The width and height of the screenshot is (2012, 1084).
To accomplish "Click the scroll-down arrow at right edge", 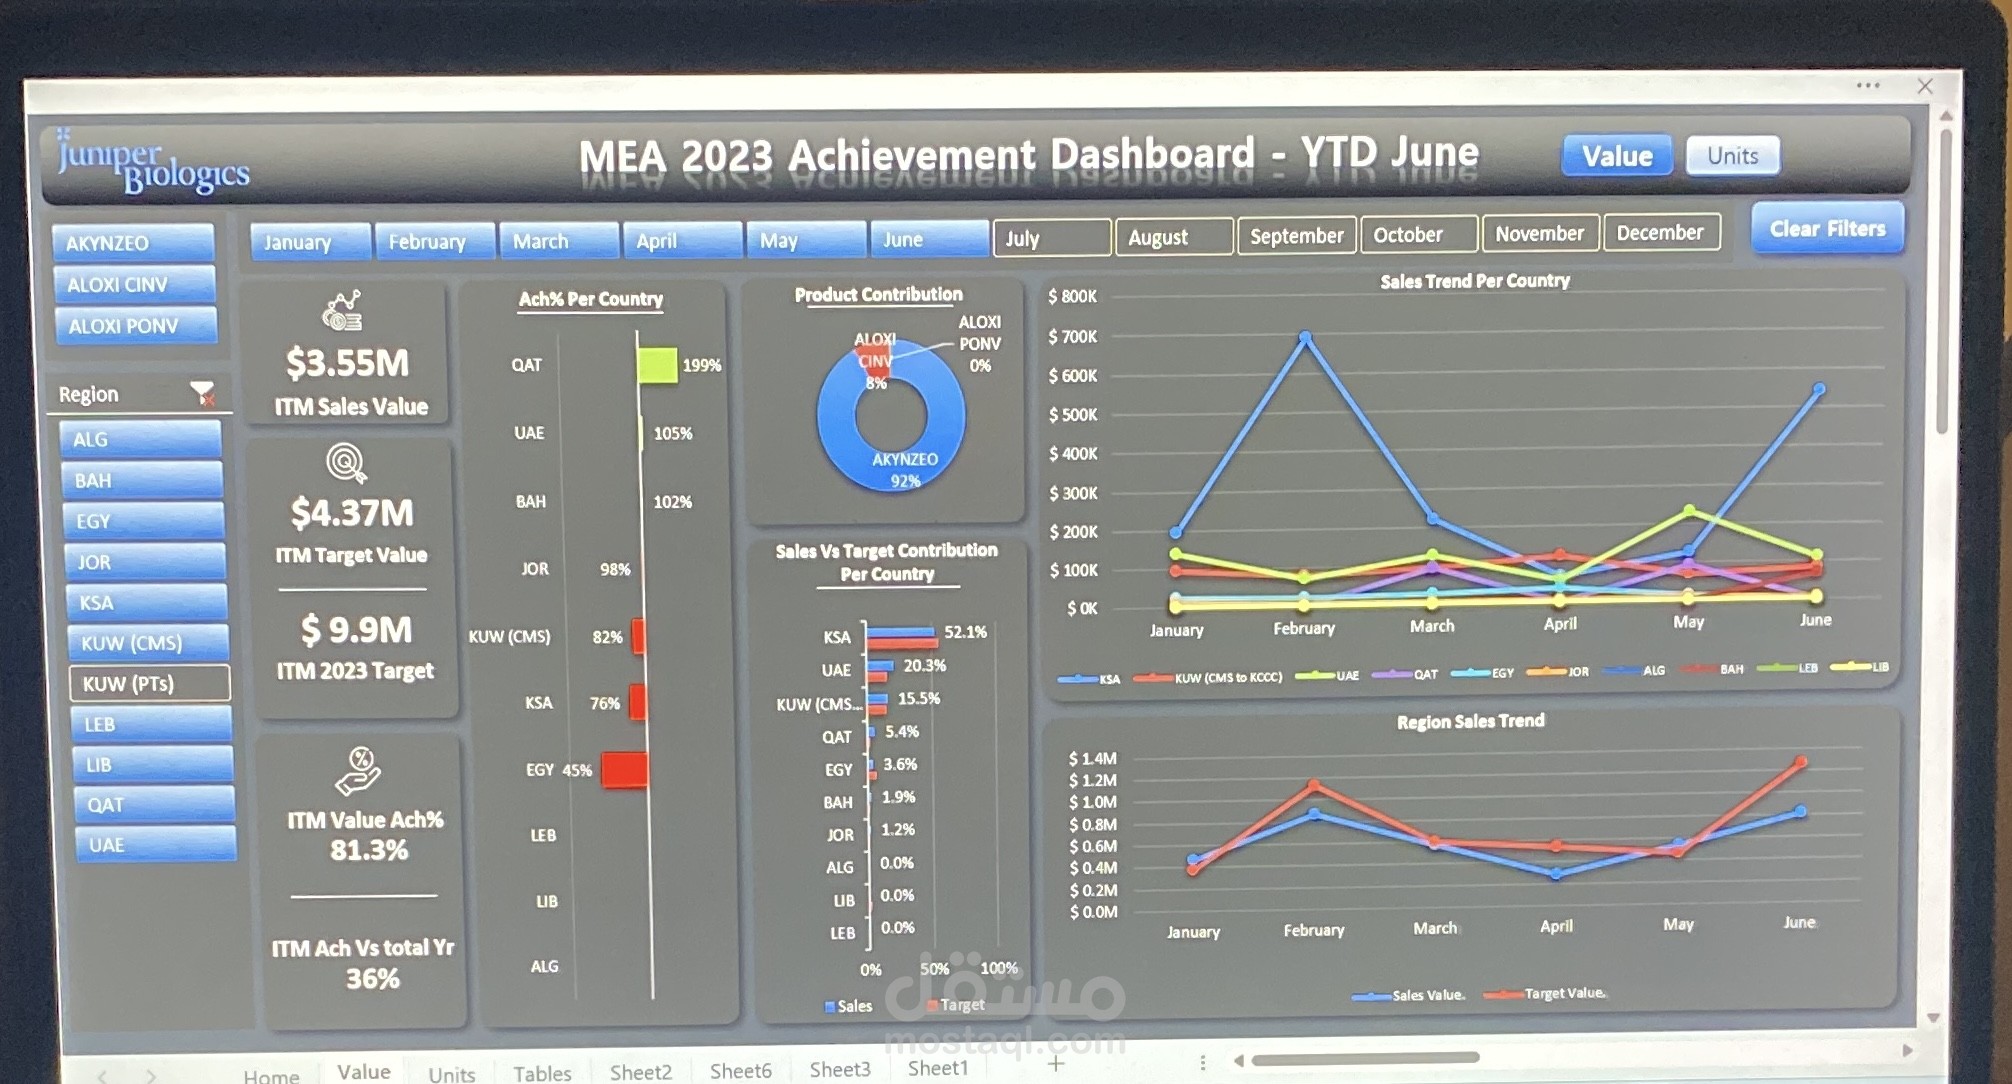I will (1934, 1018).
